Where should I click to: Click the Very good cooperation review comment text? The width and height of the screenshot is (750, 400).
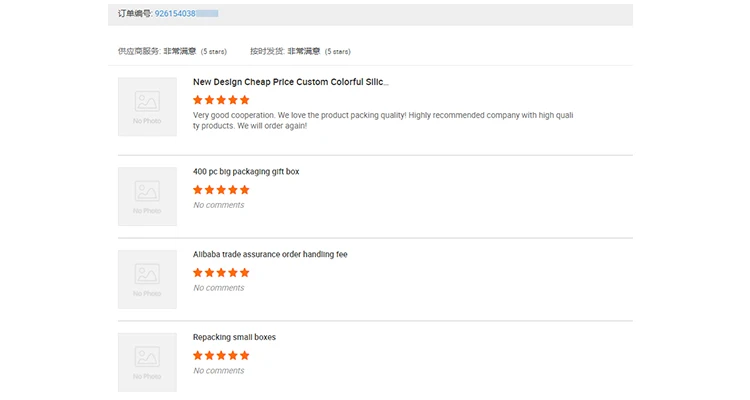point(382,120)
